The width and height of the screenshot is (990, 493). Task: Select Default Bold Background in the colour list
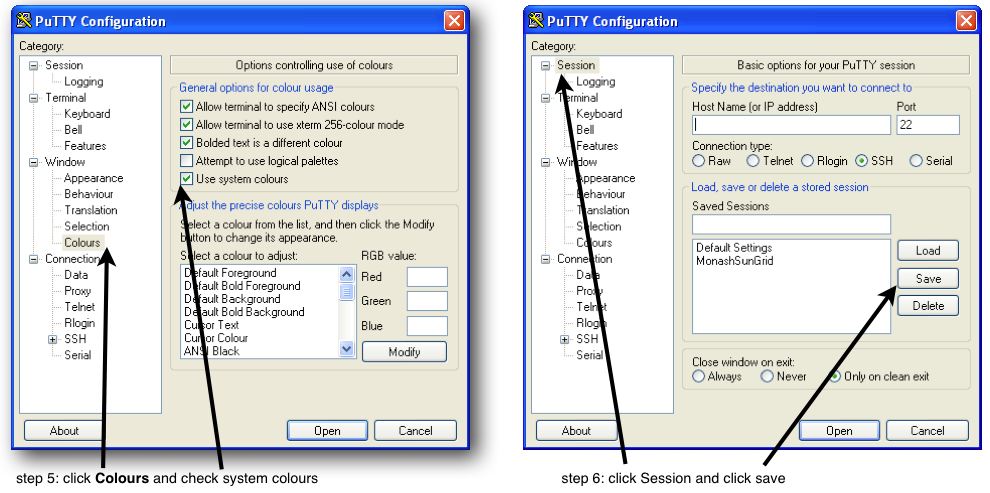click(x=244, y=312)
